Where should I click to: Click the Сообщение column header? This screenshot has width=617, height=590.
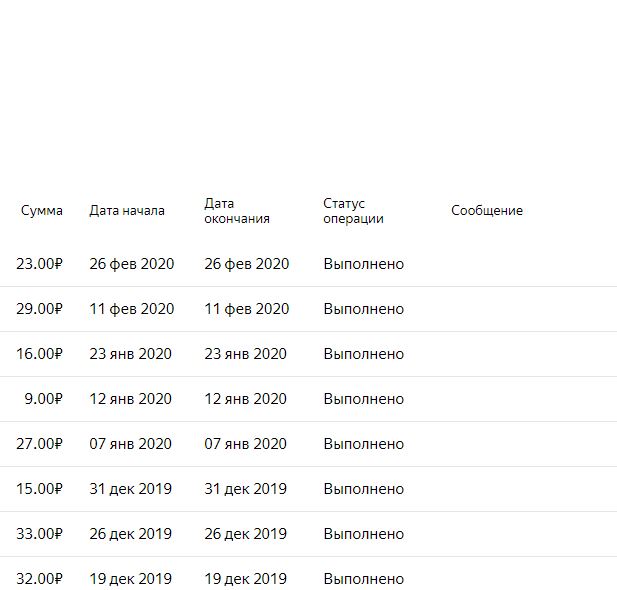click(487, 211)
